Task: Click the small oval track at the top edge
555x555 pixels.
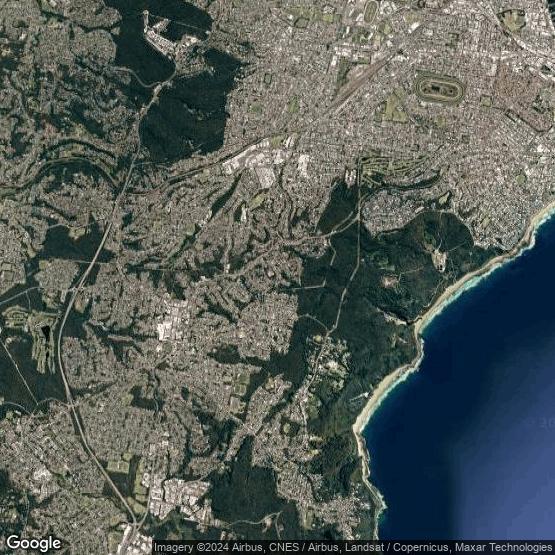Action: [371, 11]
